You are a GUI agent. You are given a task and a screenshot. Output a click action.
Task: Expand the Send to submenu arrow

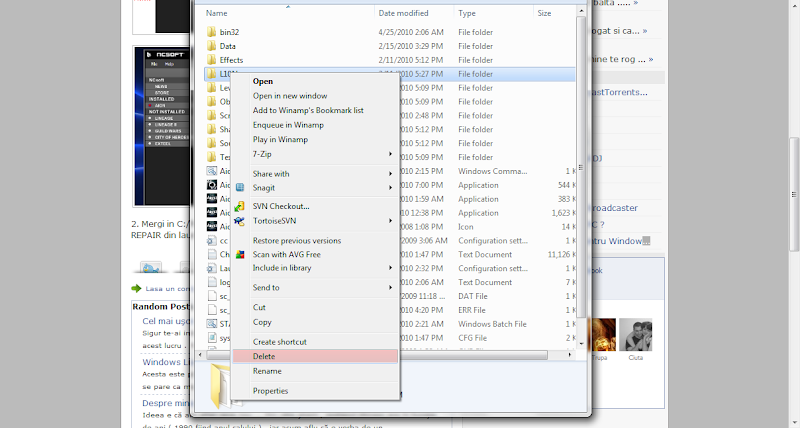click(390, 288)
